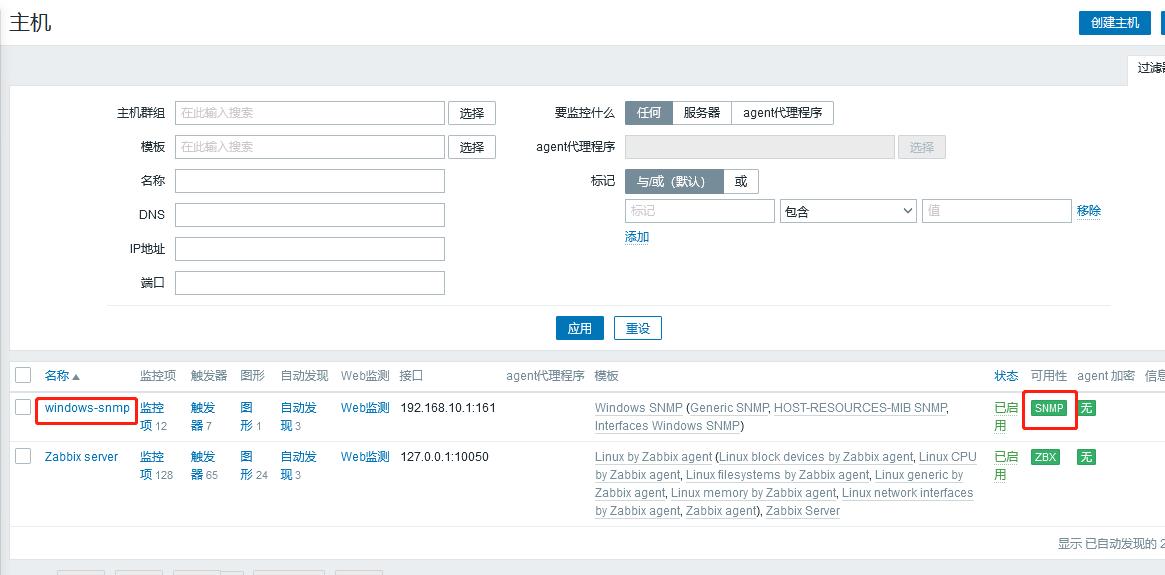Open Web监测 for Zabbix server
Screen dimensions: 1165x575
(365, 457)
